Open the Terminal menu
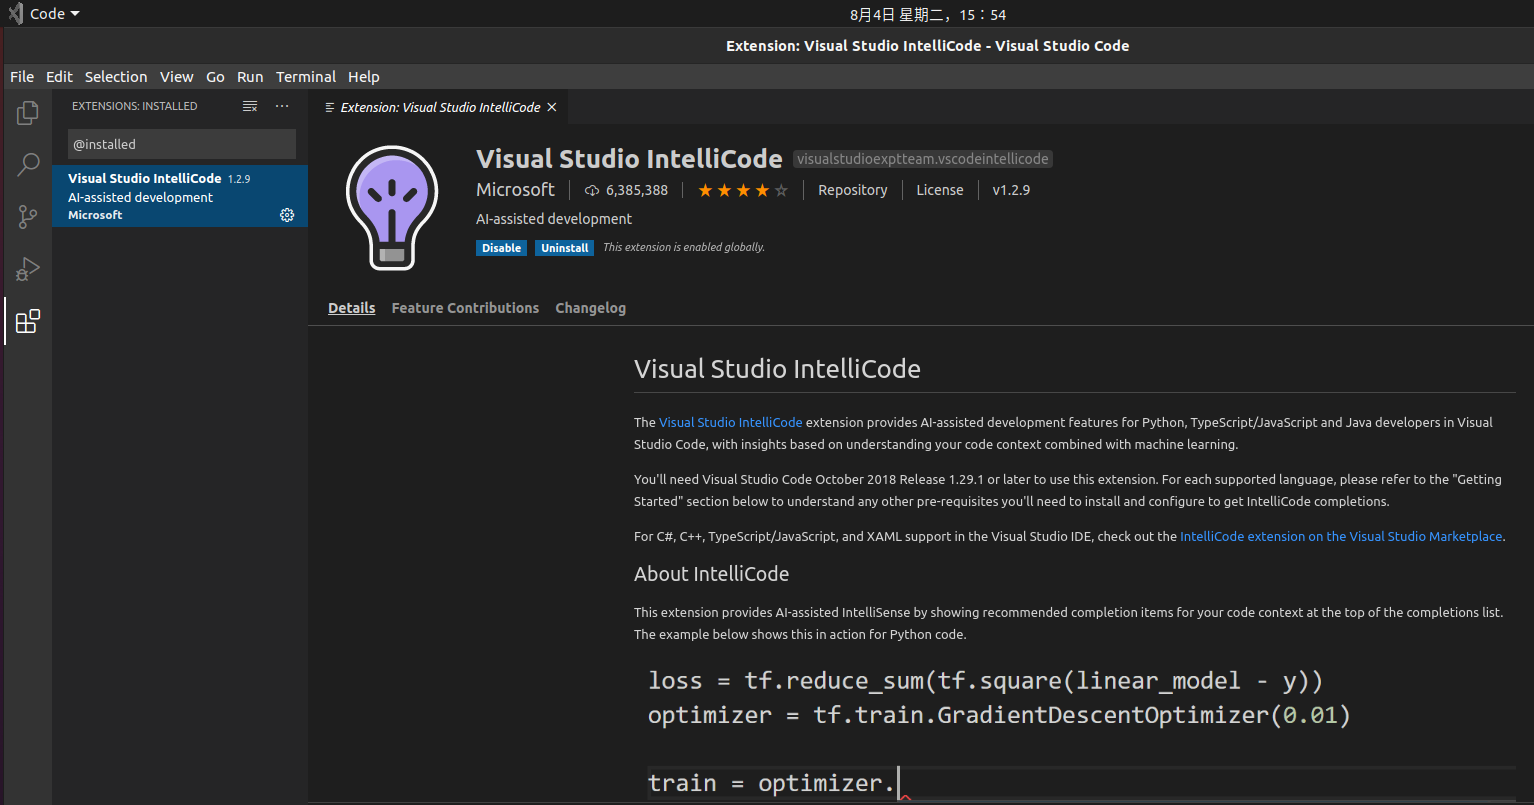 [306, 77]
